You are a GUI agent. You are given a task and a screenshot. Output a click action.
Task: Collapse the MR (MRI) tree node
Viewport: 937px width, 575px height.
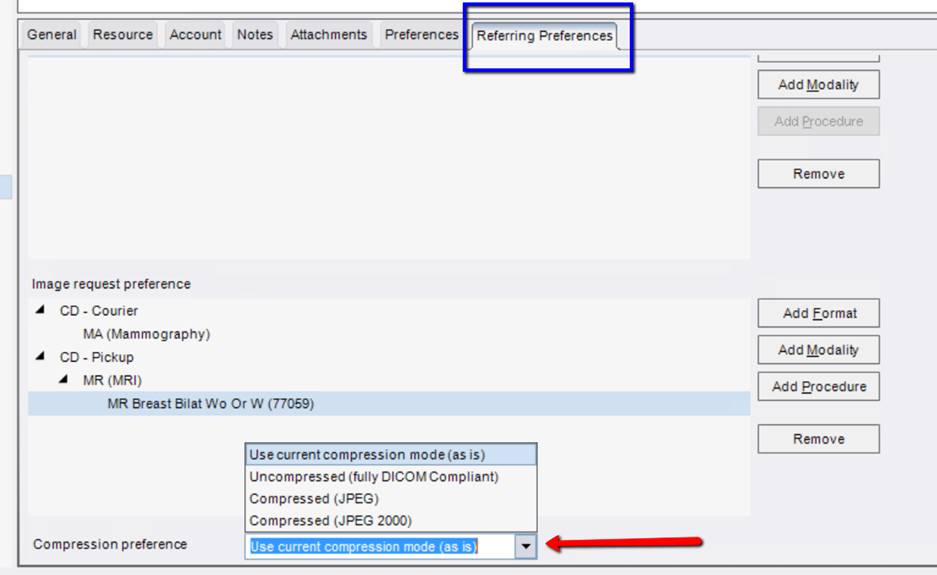coord(64,380)
